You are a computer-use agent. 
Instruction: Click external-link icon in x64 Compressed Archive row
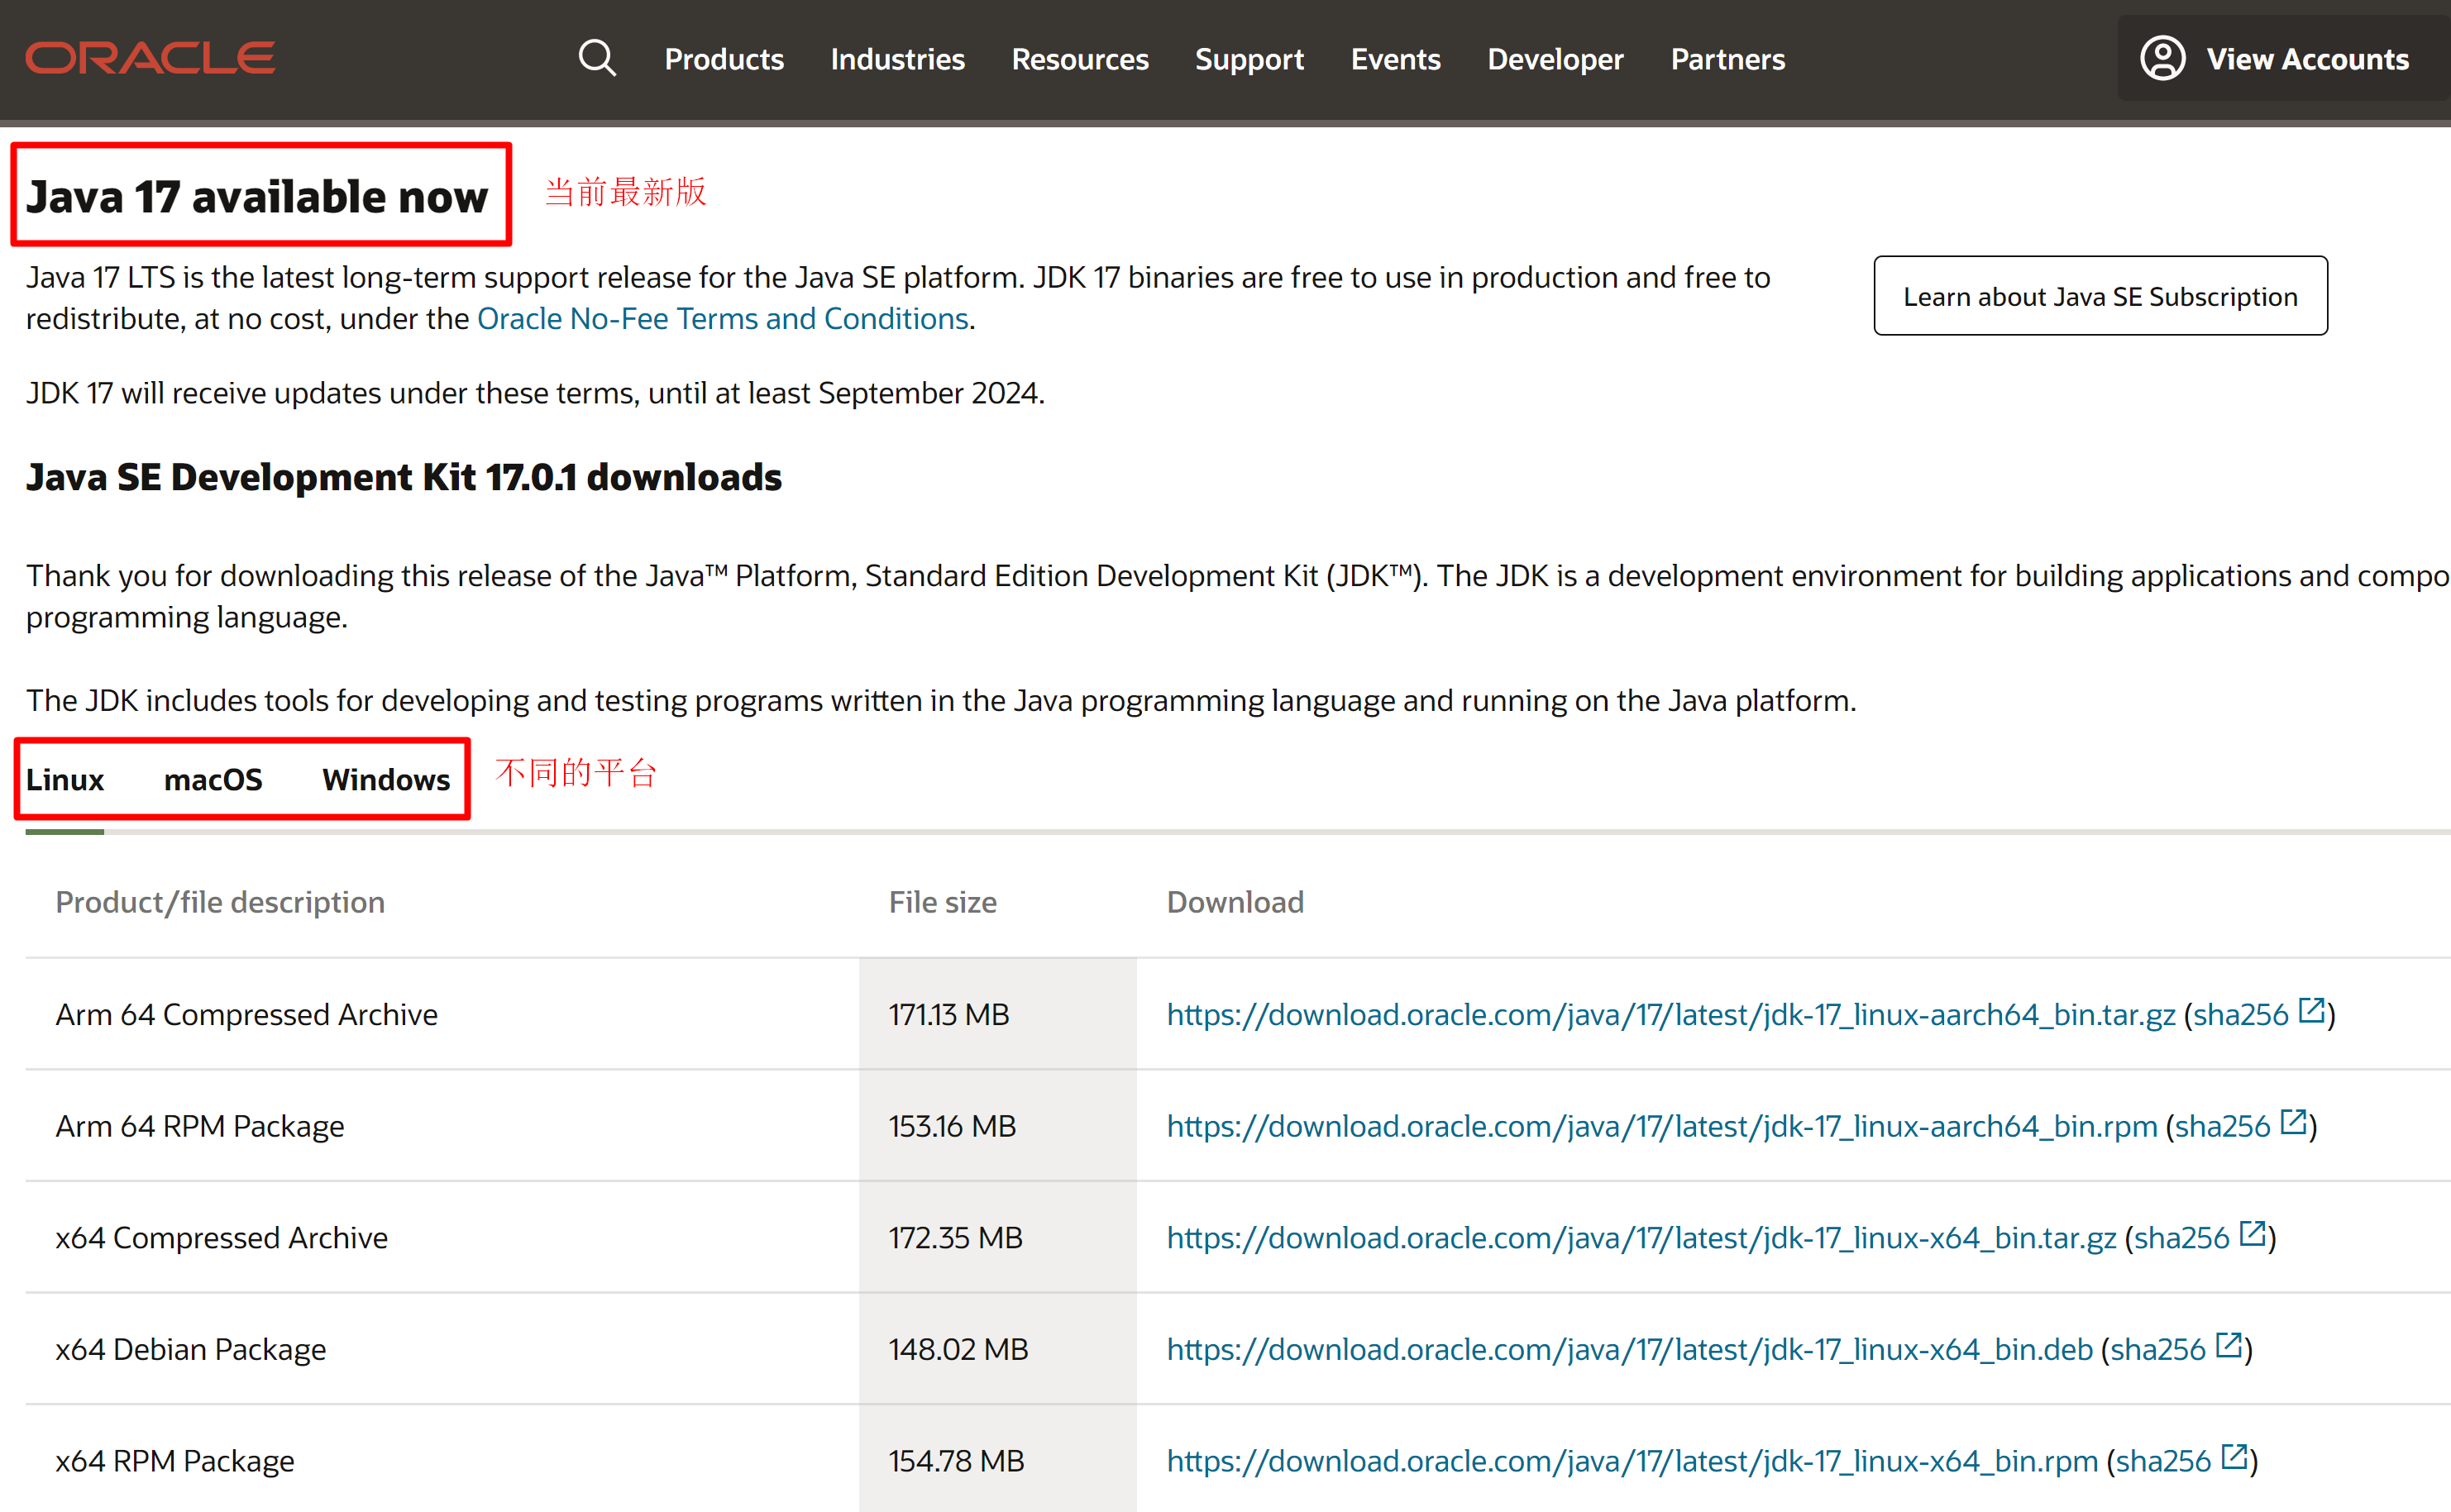pyautogui.click(x=2252, y=1233)
